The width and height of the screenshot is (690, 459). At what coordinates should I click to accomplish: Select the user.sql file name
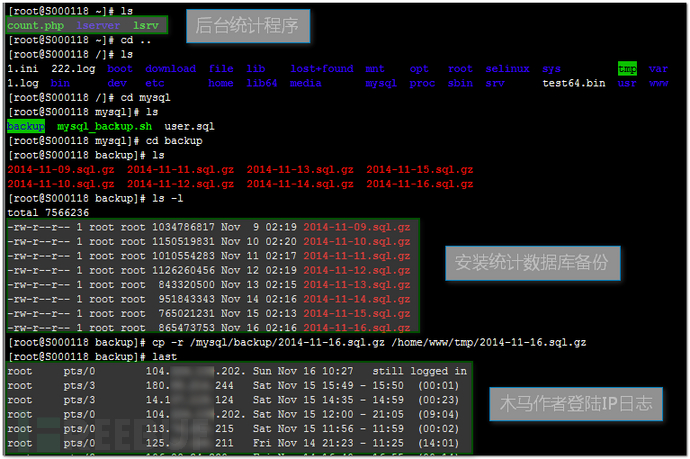pyautogui.click(x=190, y=126)
